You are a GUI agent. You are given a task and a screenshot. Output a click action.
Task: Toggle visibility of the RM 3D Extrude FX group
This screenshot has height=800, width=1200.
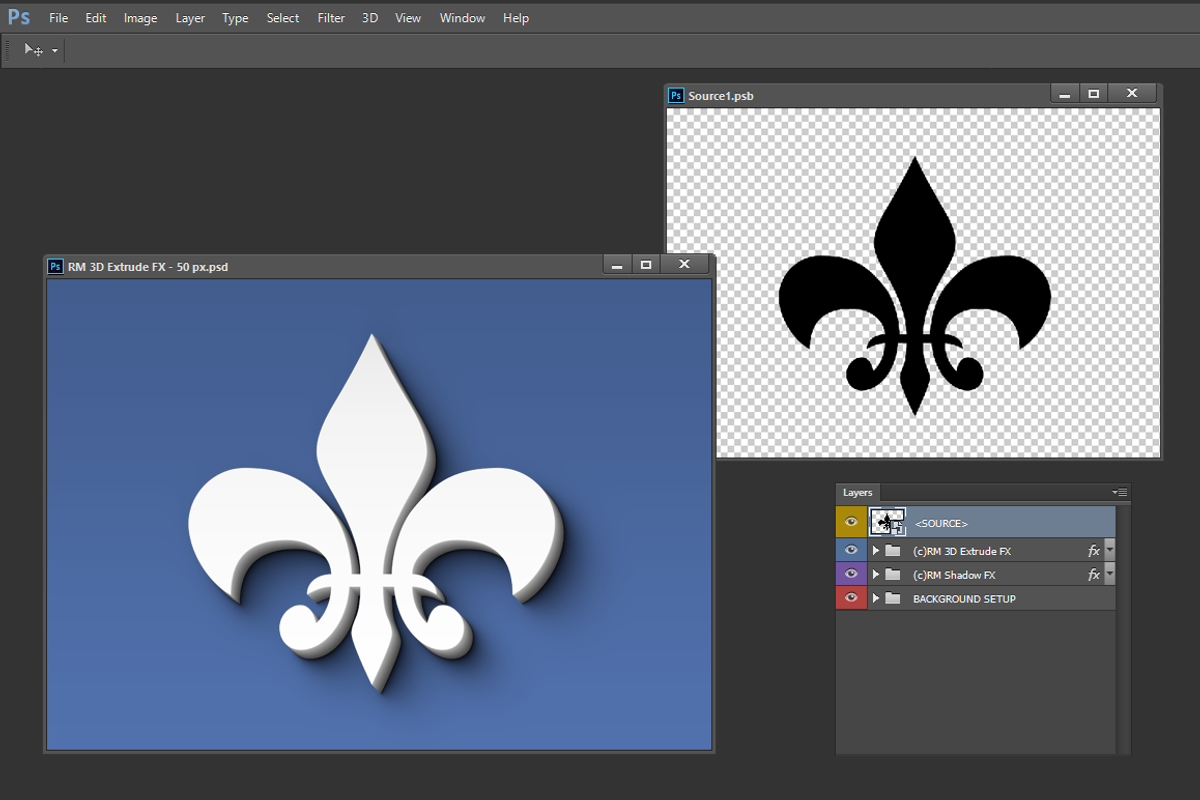tap(851, 551)
